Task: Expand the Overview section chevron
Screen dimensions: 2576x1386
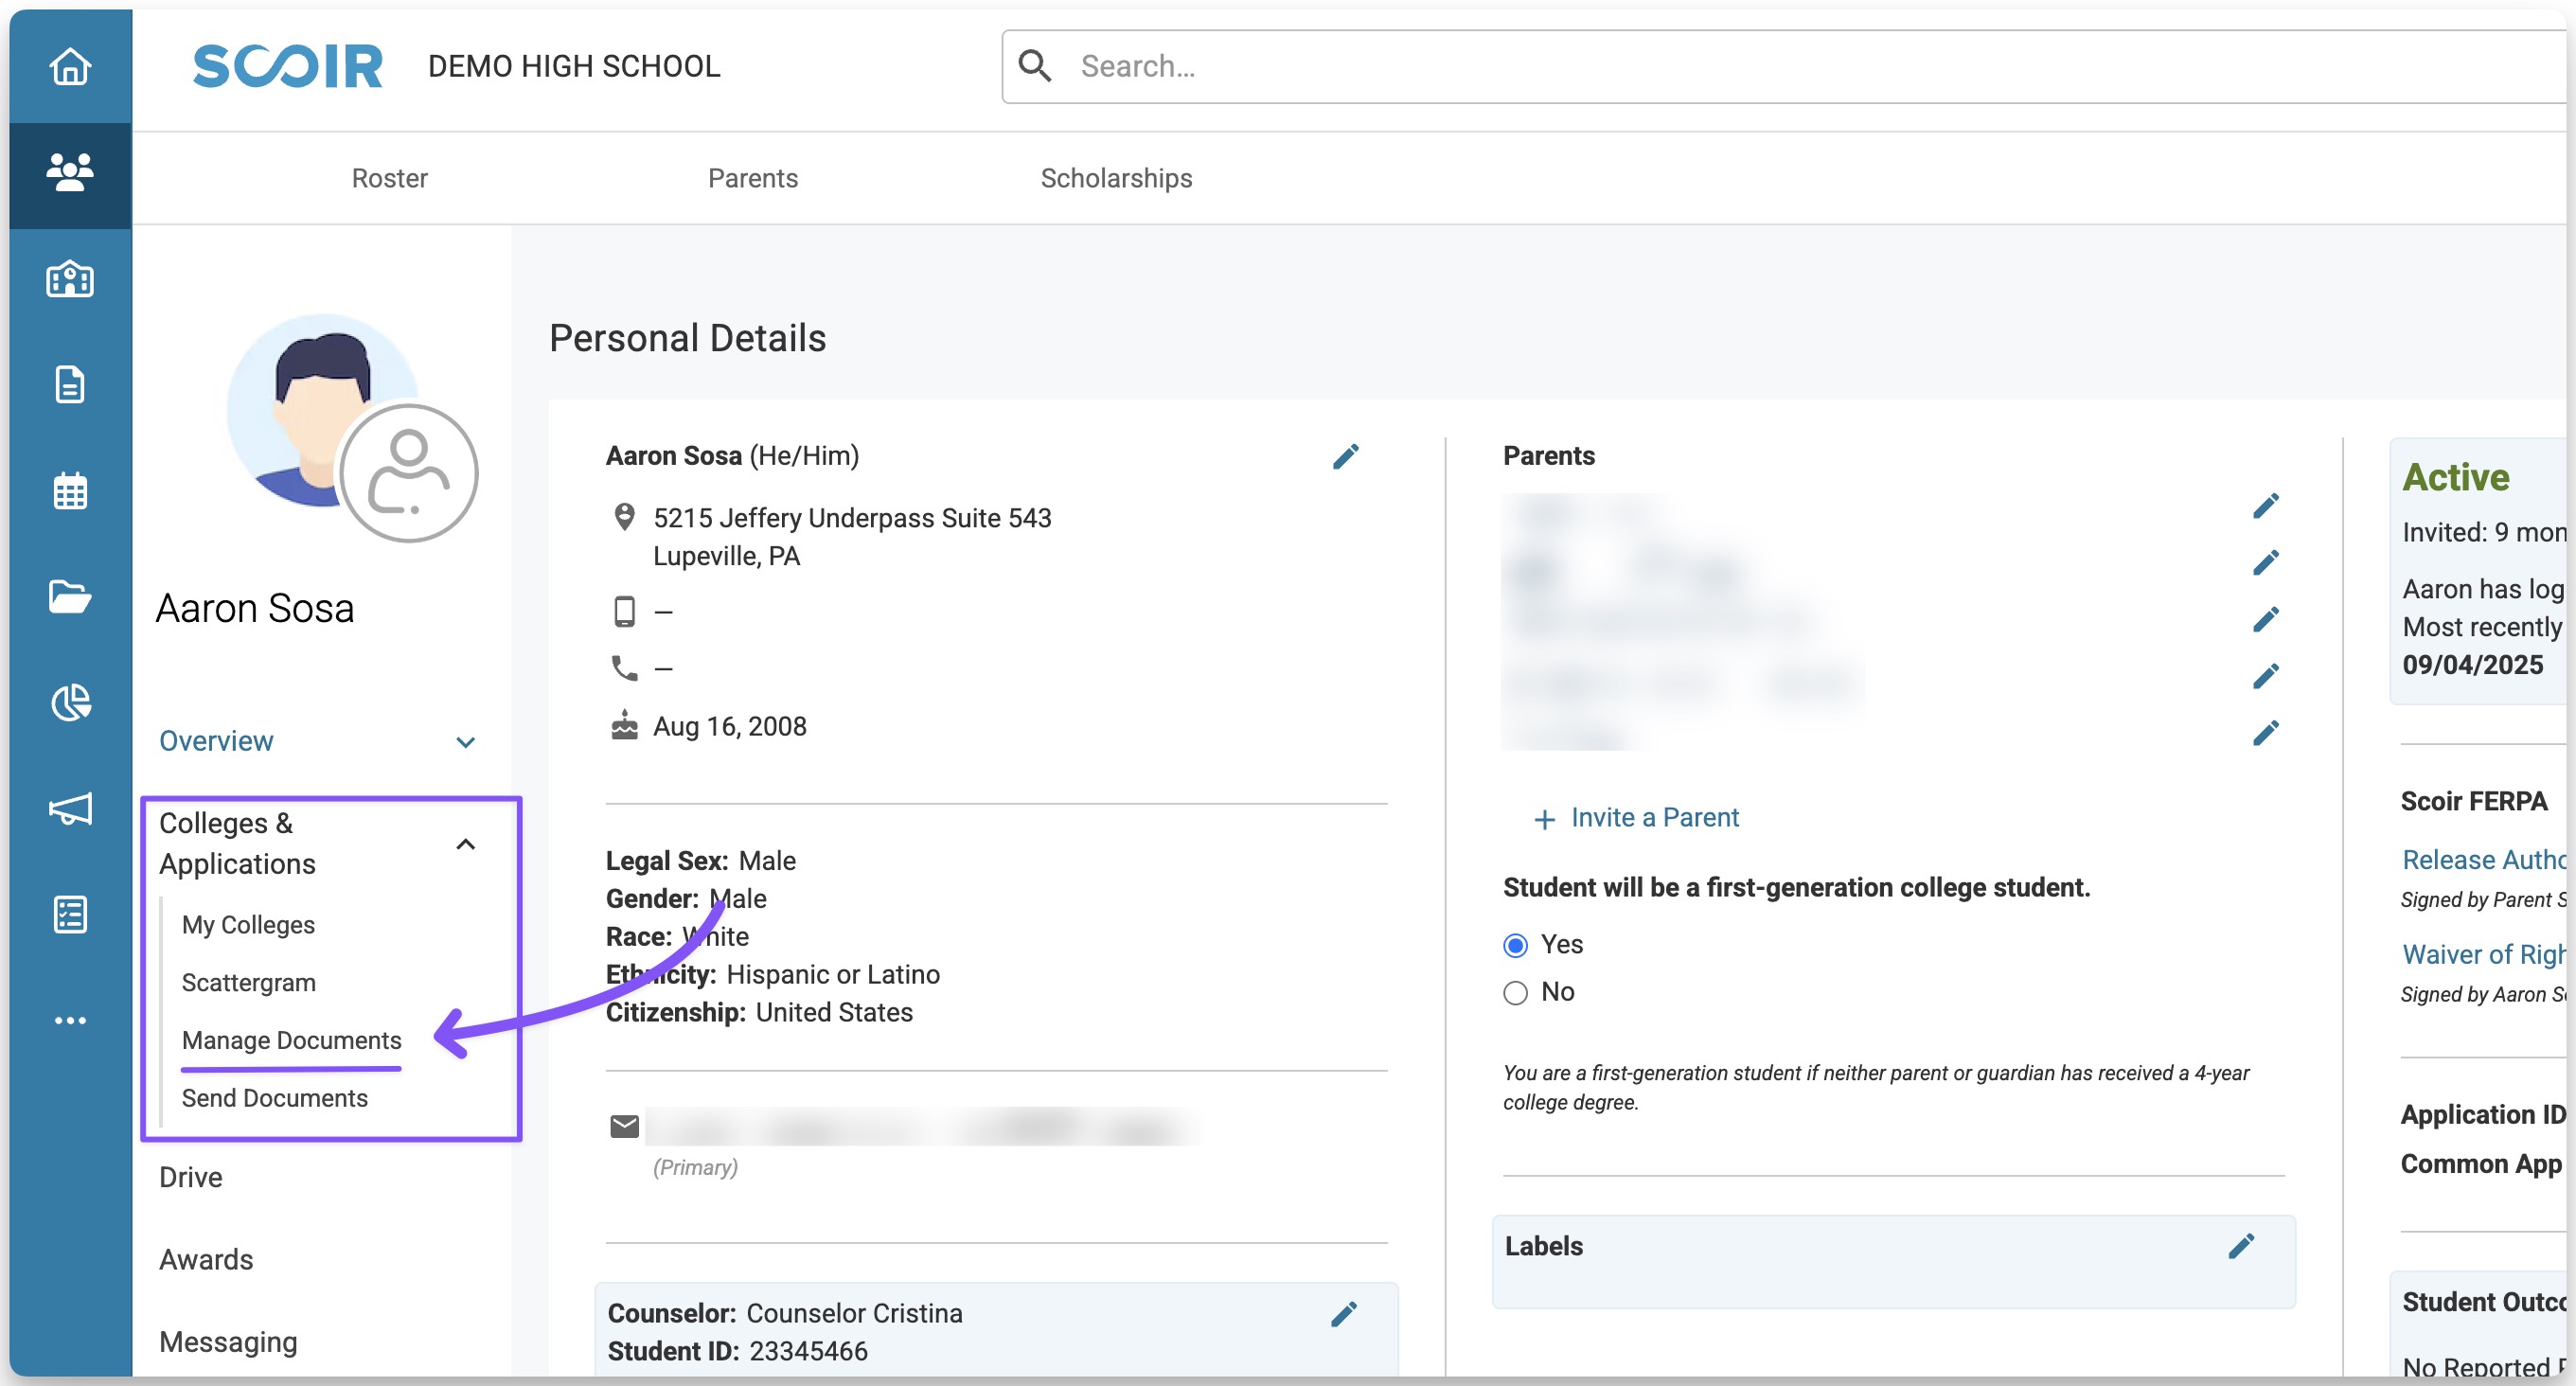Action: 465,742
